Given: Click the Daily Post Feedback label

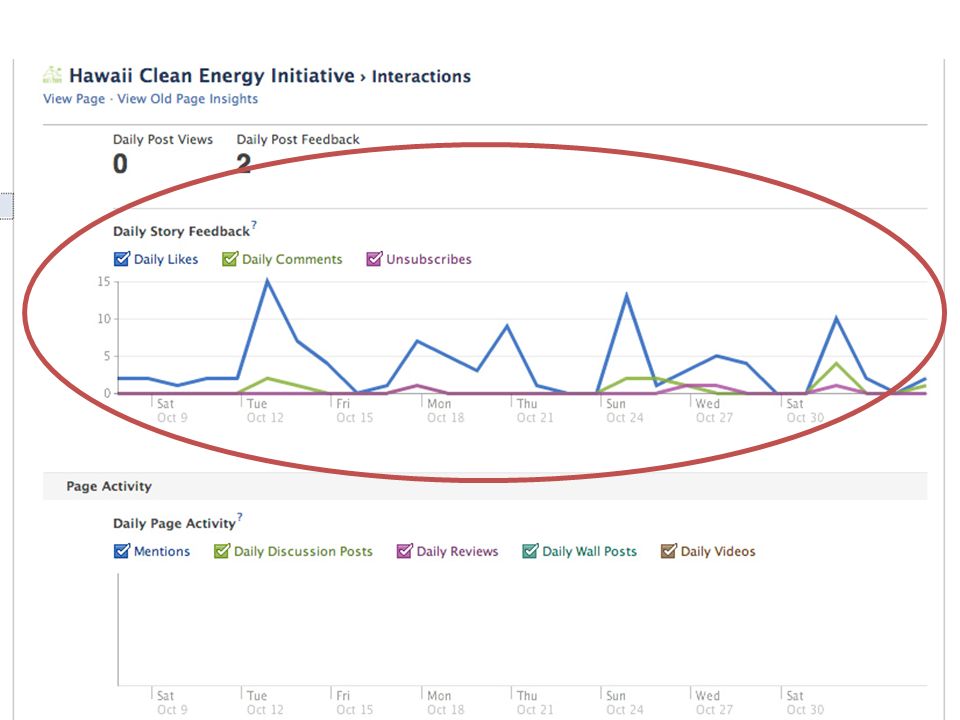Looking at the screenshot, I should pyautogui.click(x=298, y=140).
